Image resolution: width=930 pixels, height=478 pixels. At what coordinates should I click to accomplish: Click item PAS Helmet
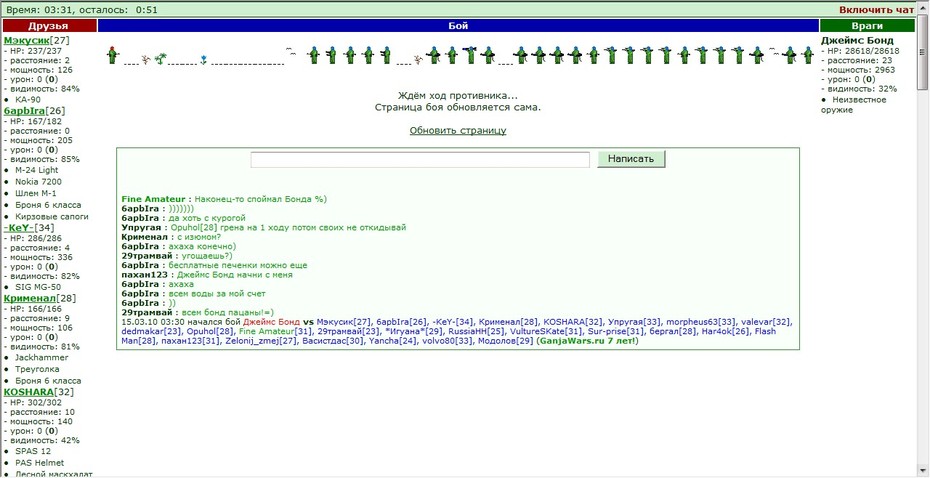(39, 463)
